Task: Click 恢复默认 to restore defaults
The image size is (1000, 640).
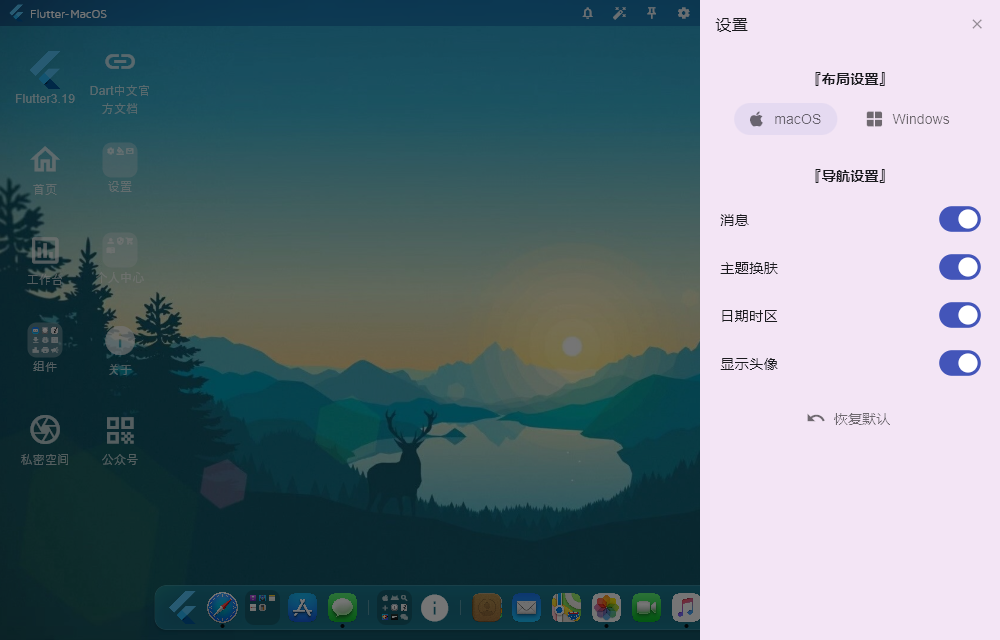Action: pos(849,419)
